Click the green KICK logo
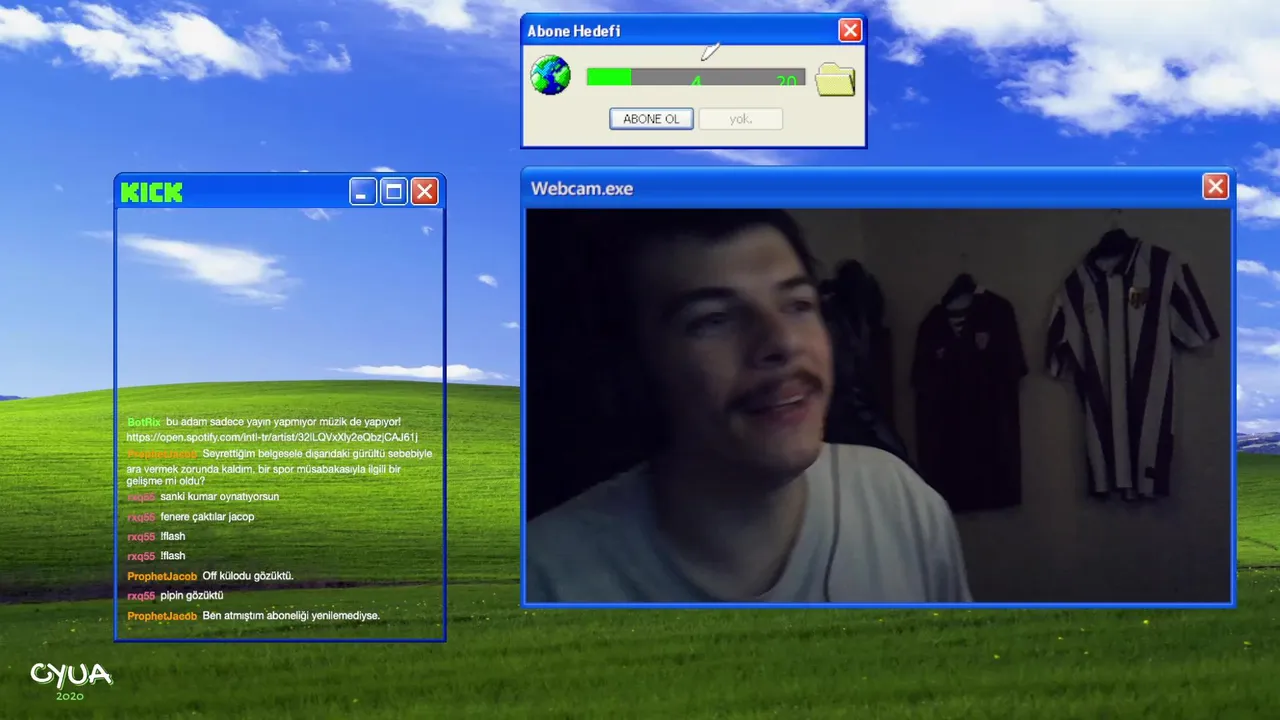1280x720 pixels. (151, 192)
